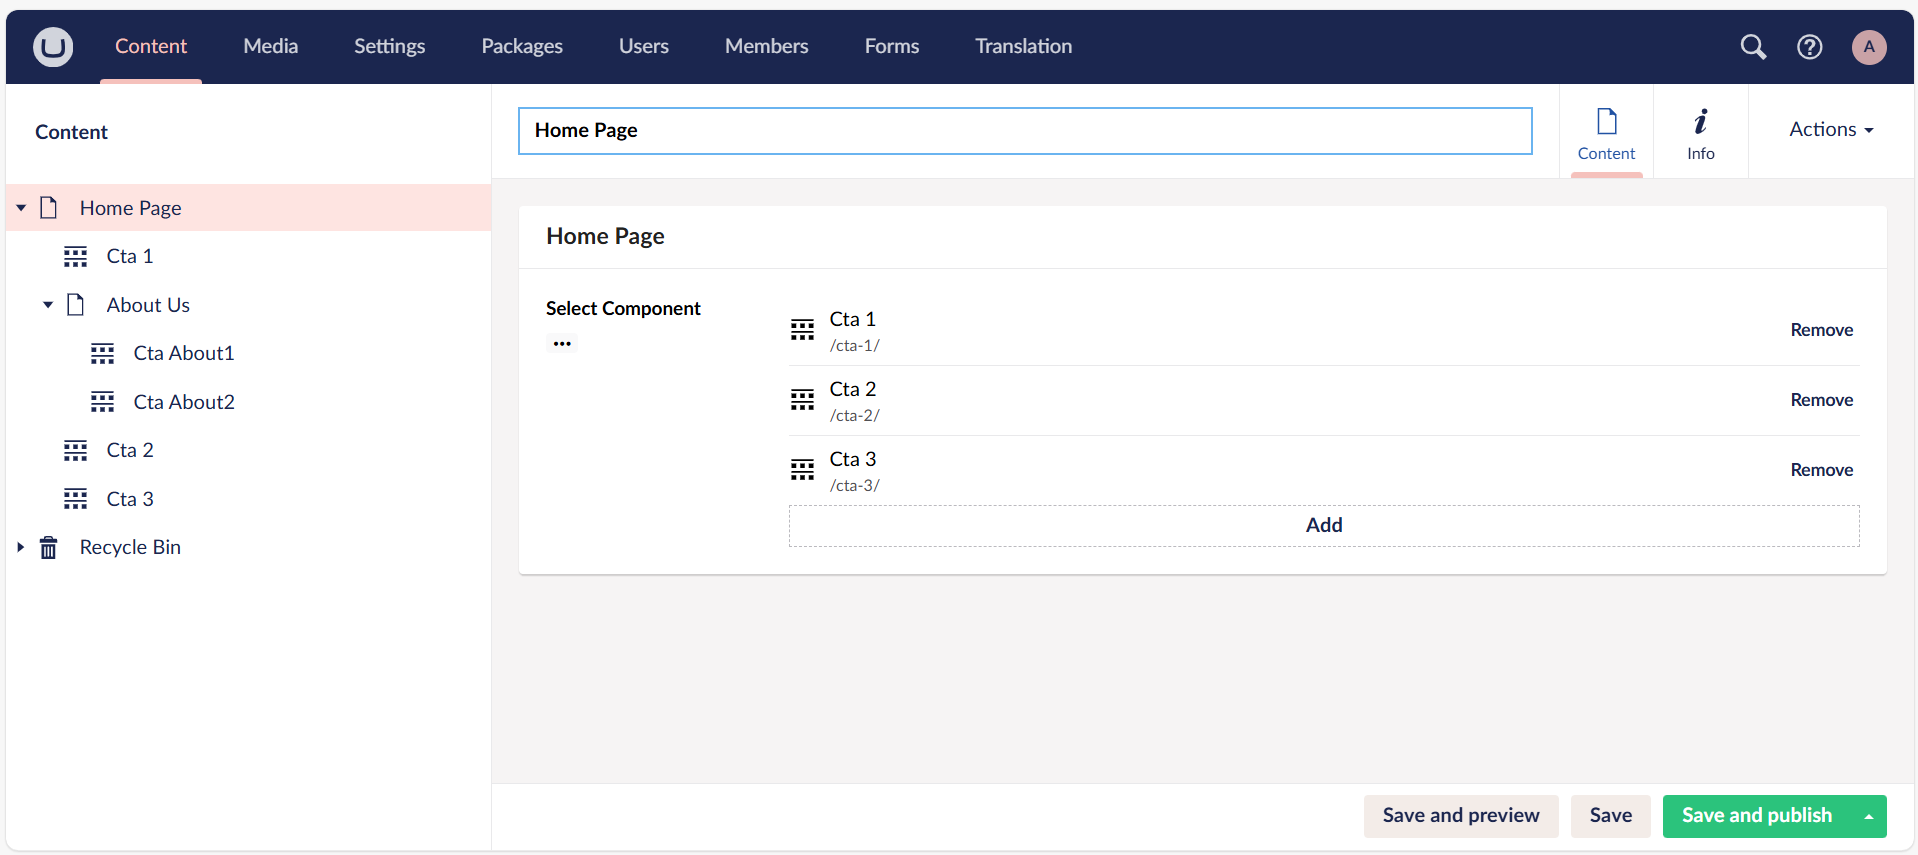Click the Cta 3 component name
1918x855 pixels.
[x=852, y=459]
